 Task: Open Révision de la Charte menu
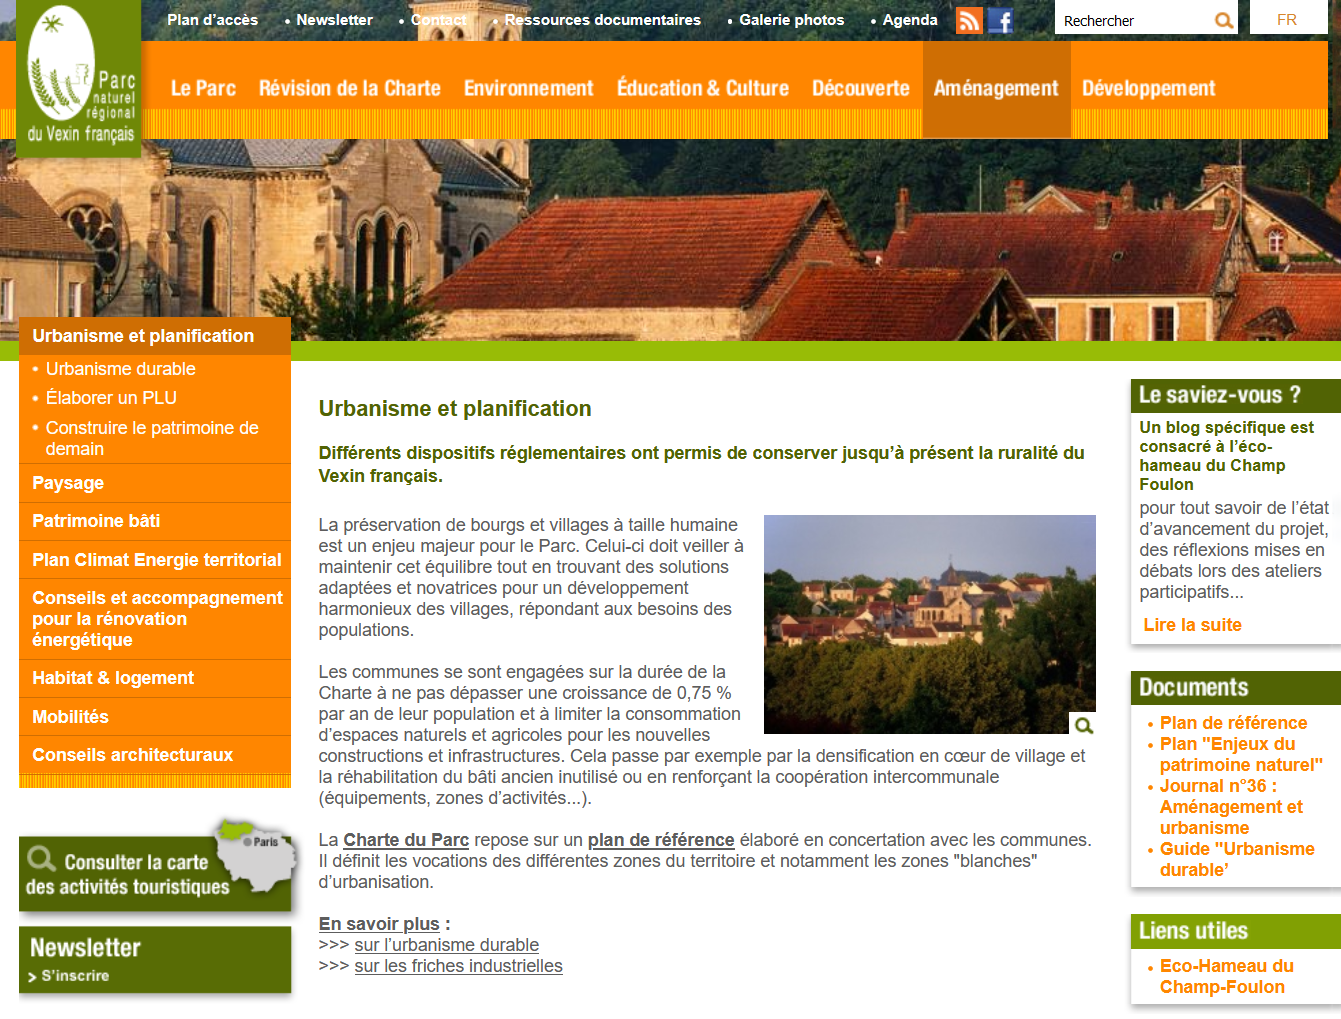[x=349, y=89]
